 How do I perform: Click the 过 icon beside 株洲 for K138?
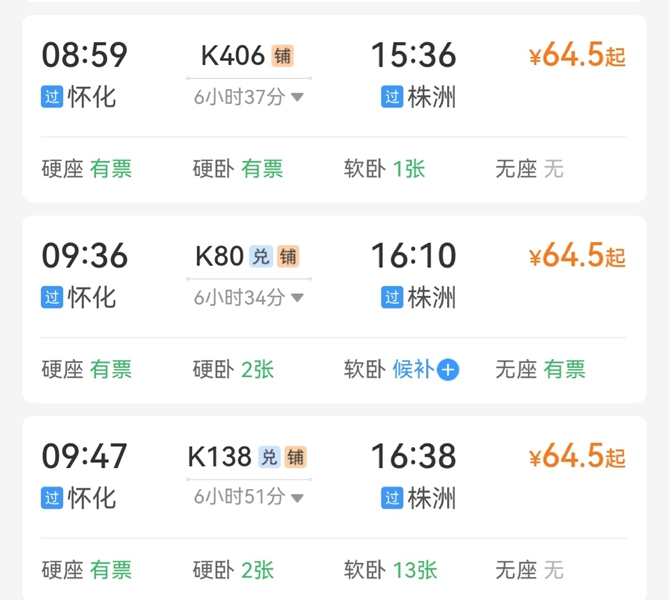pyautogui.click(x=392, y=497)
